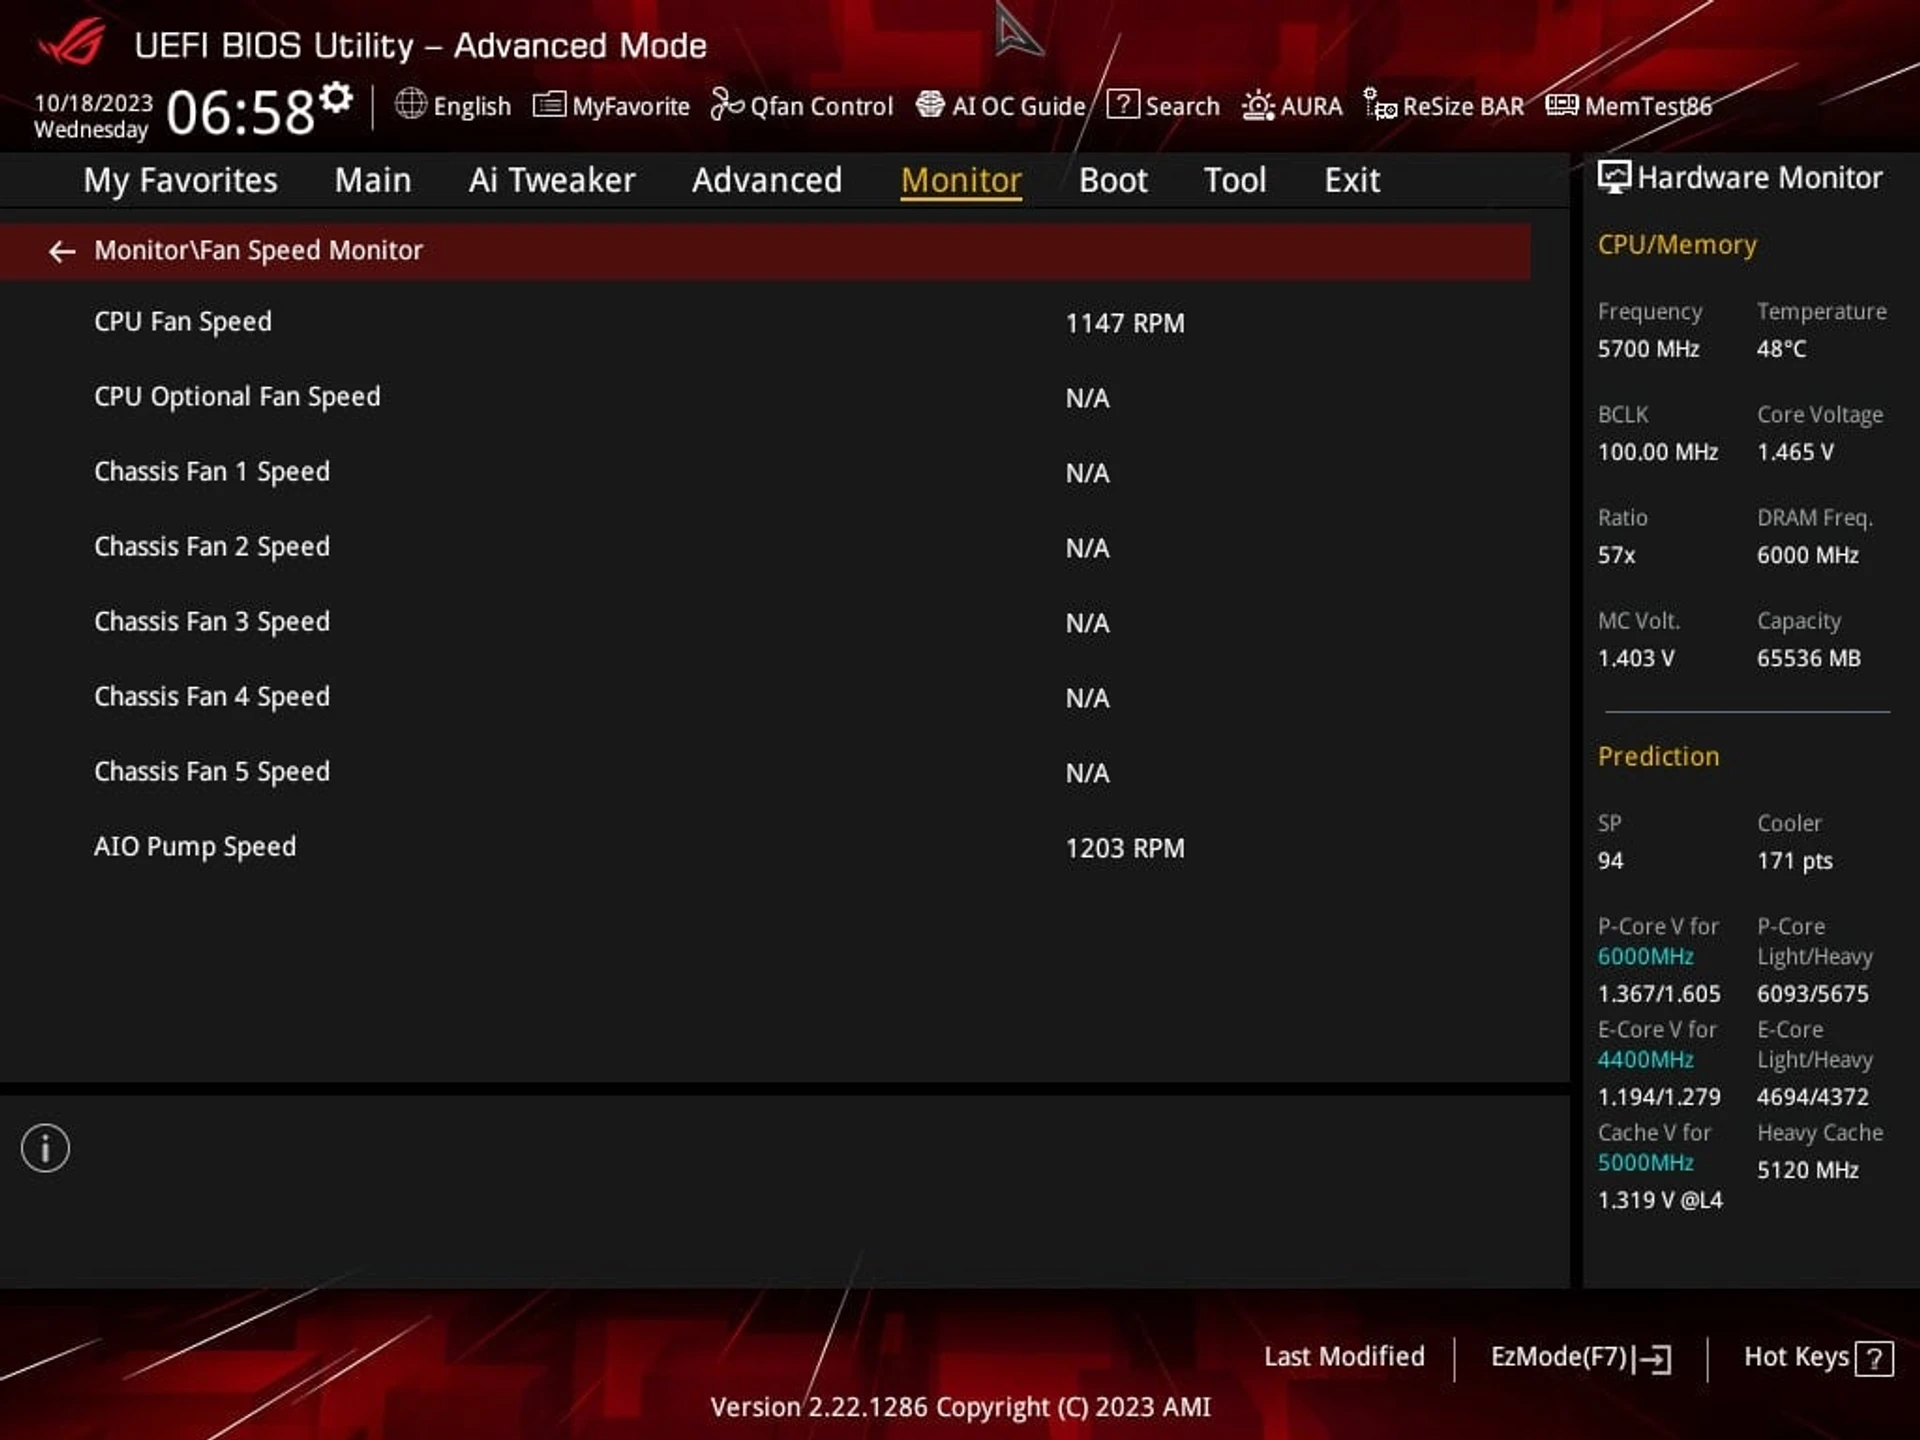Screen dimensions: 1920x1440
Task: Select AIO Pump Speed row
Action: pyautogui.click(x=765, y=847)
